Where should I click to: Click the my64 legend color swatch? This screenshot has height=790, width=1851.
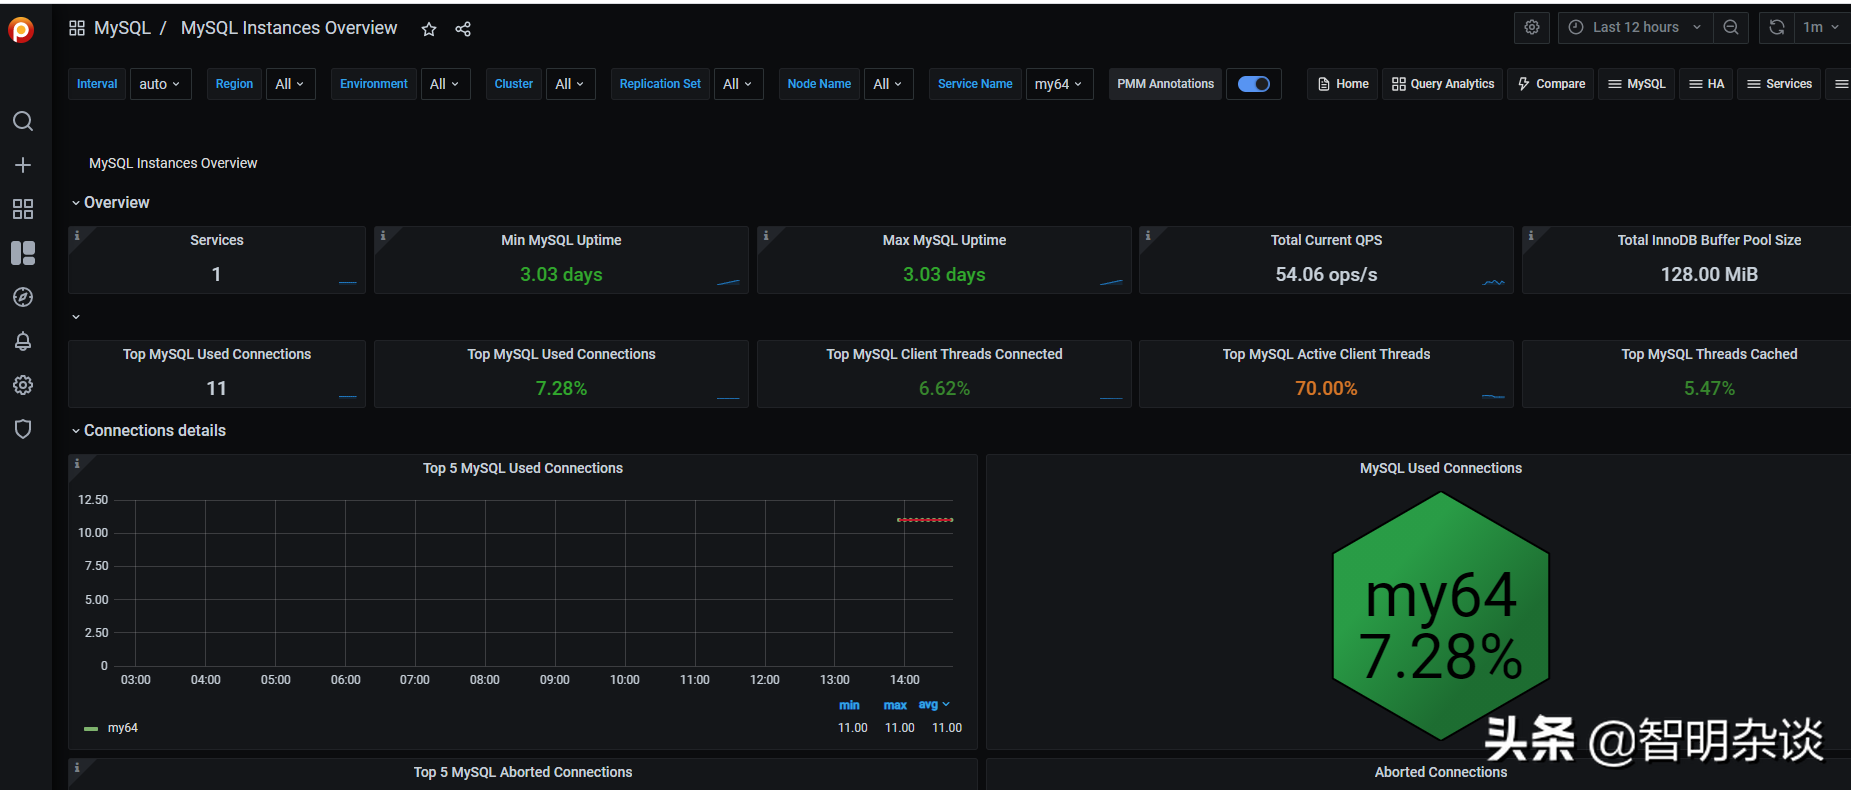click(x=91, y=729)
